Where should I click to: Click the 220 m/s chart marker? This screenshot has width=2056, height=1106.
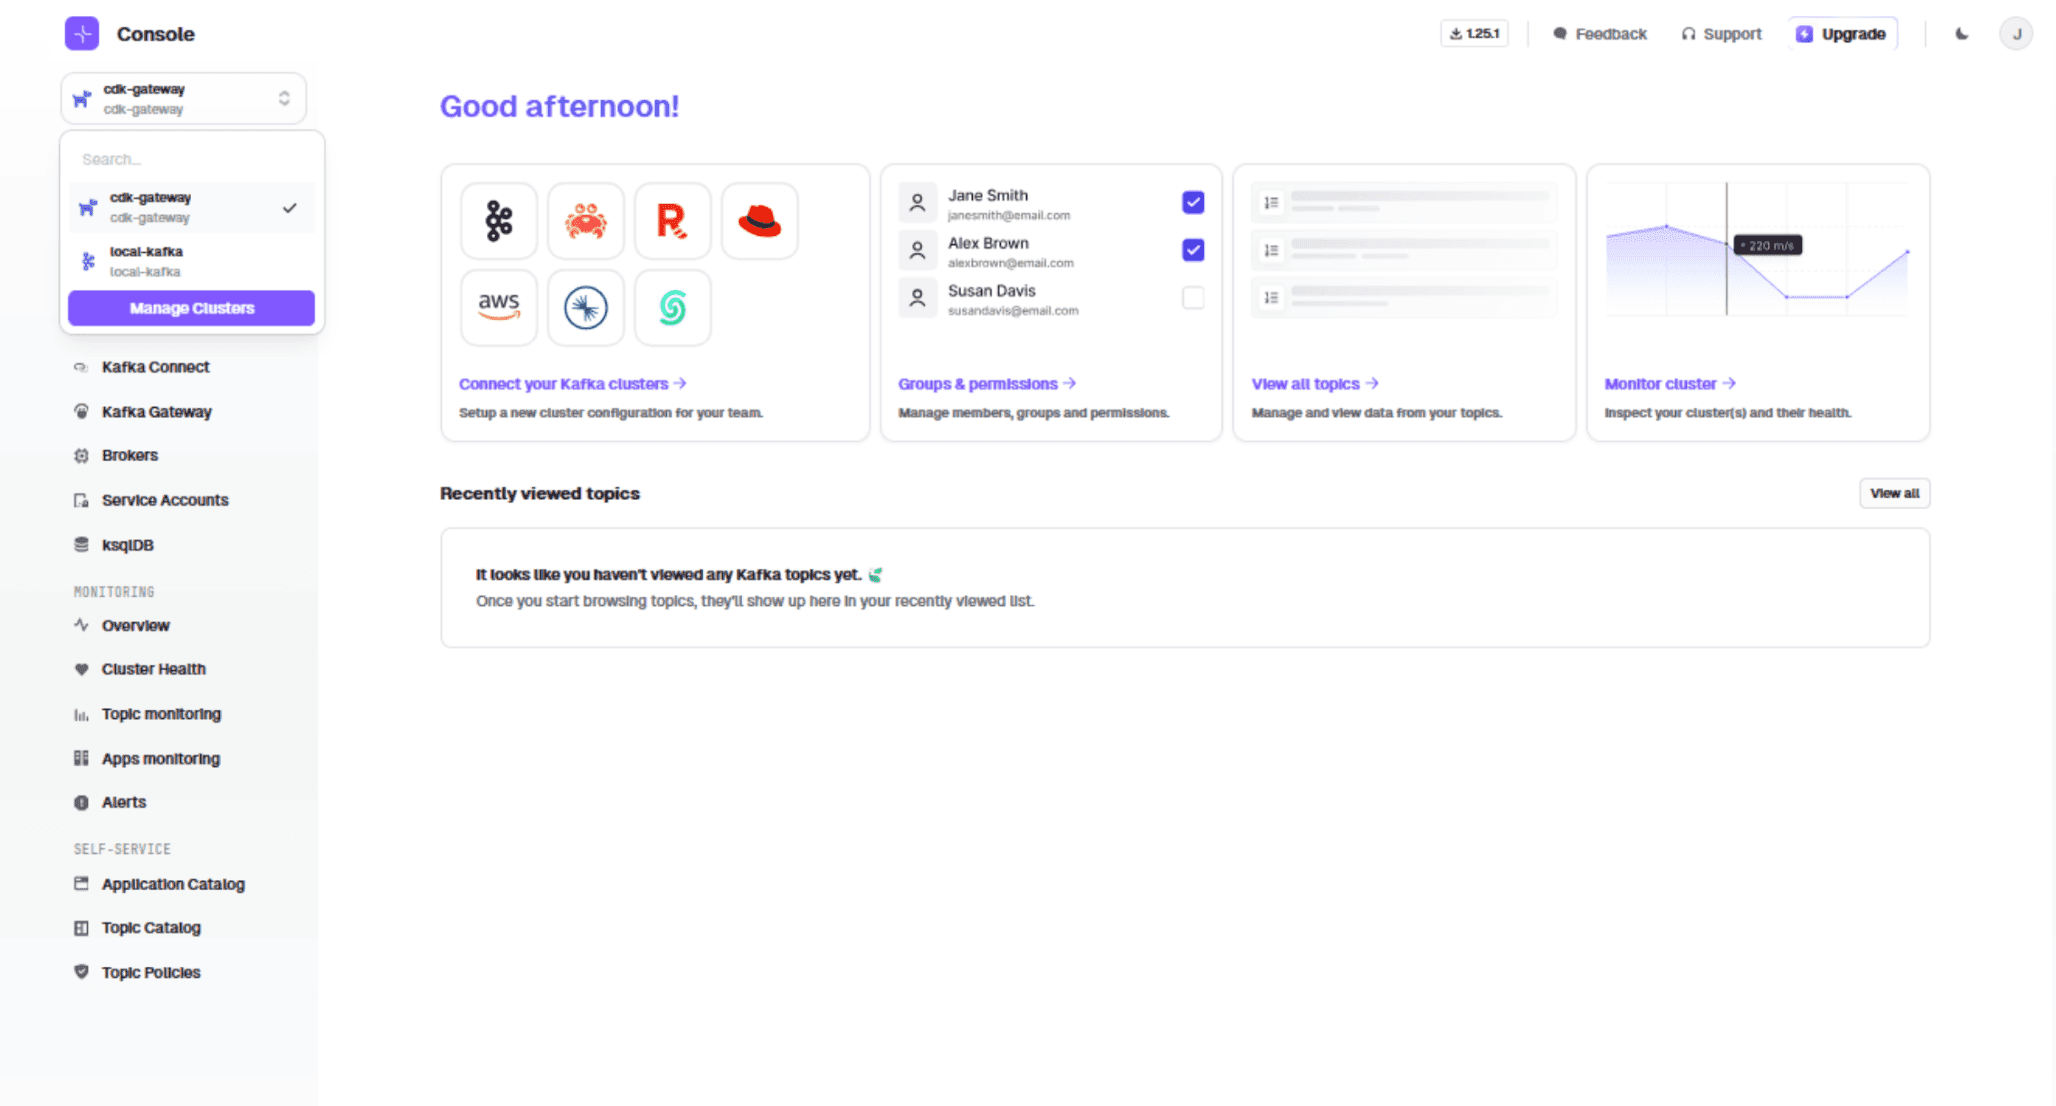click(1767, 245)
